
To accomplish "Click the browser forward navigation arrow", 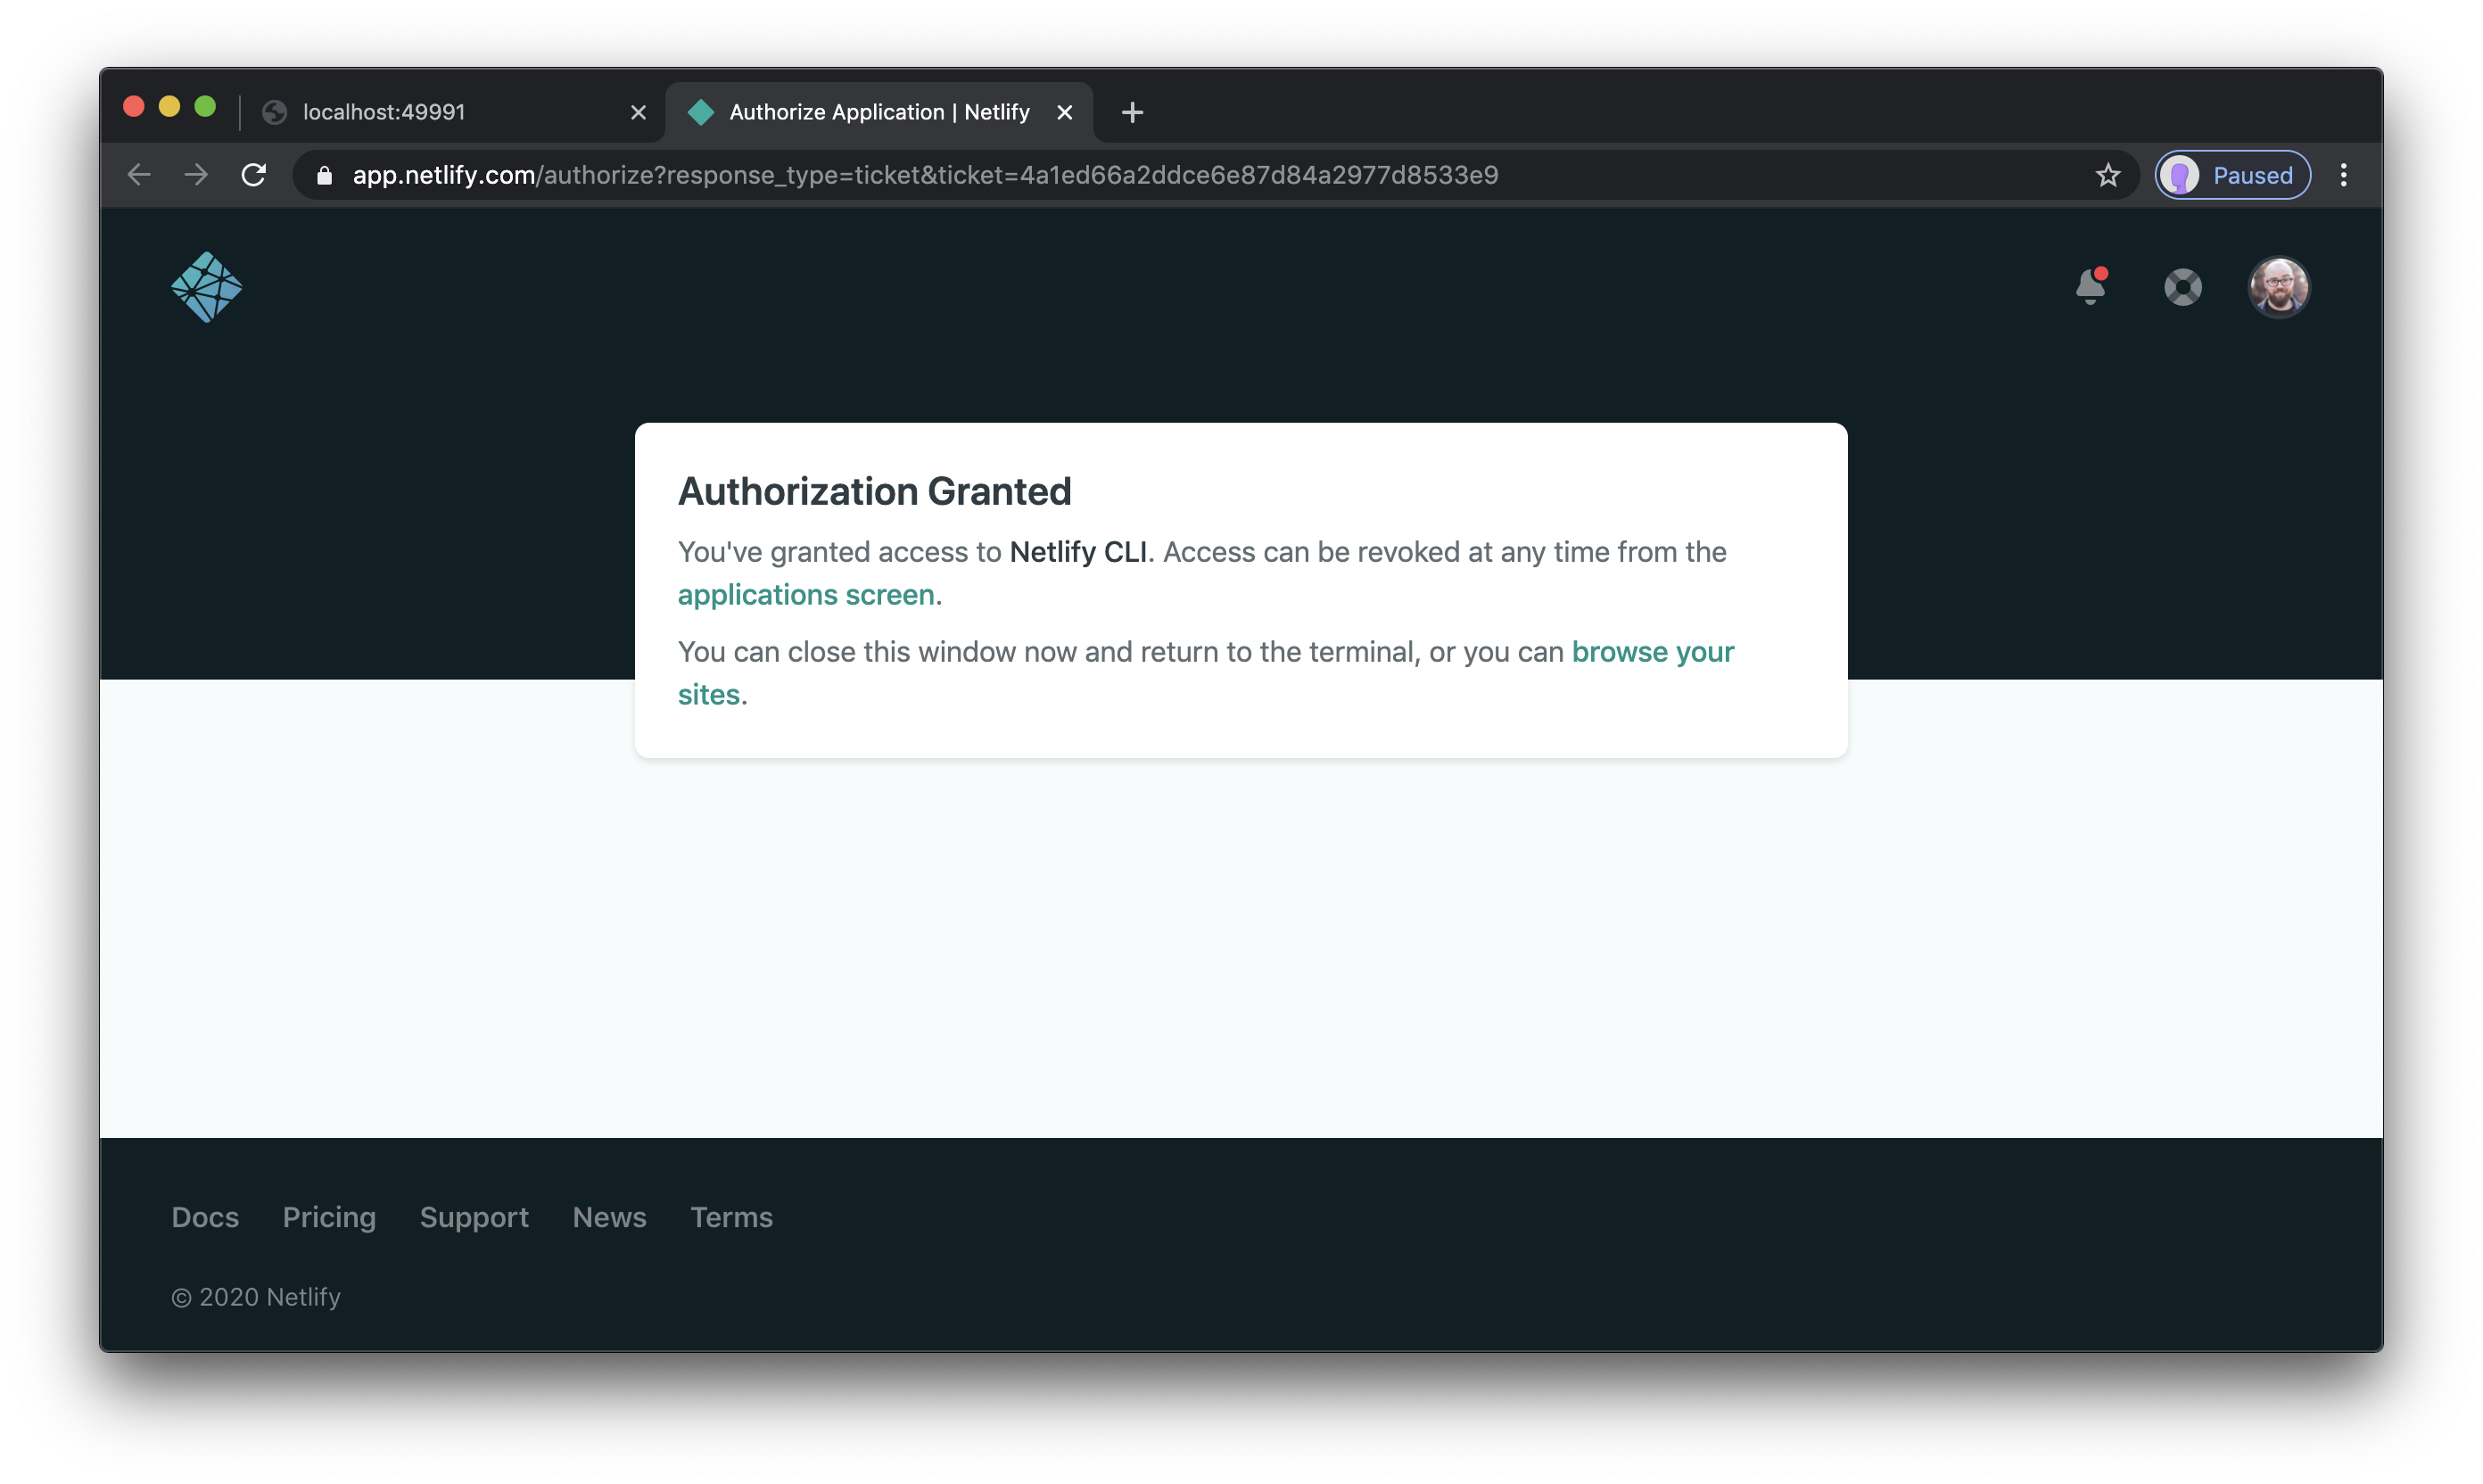I will coord(196,175).
